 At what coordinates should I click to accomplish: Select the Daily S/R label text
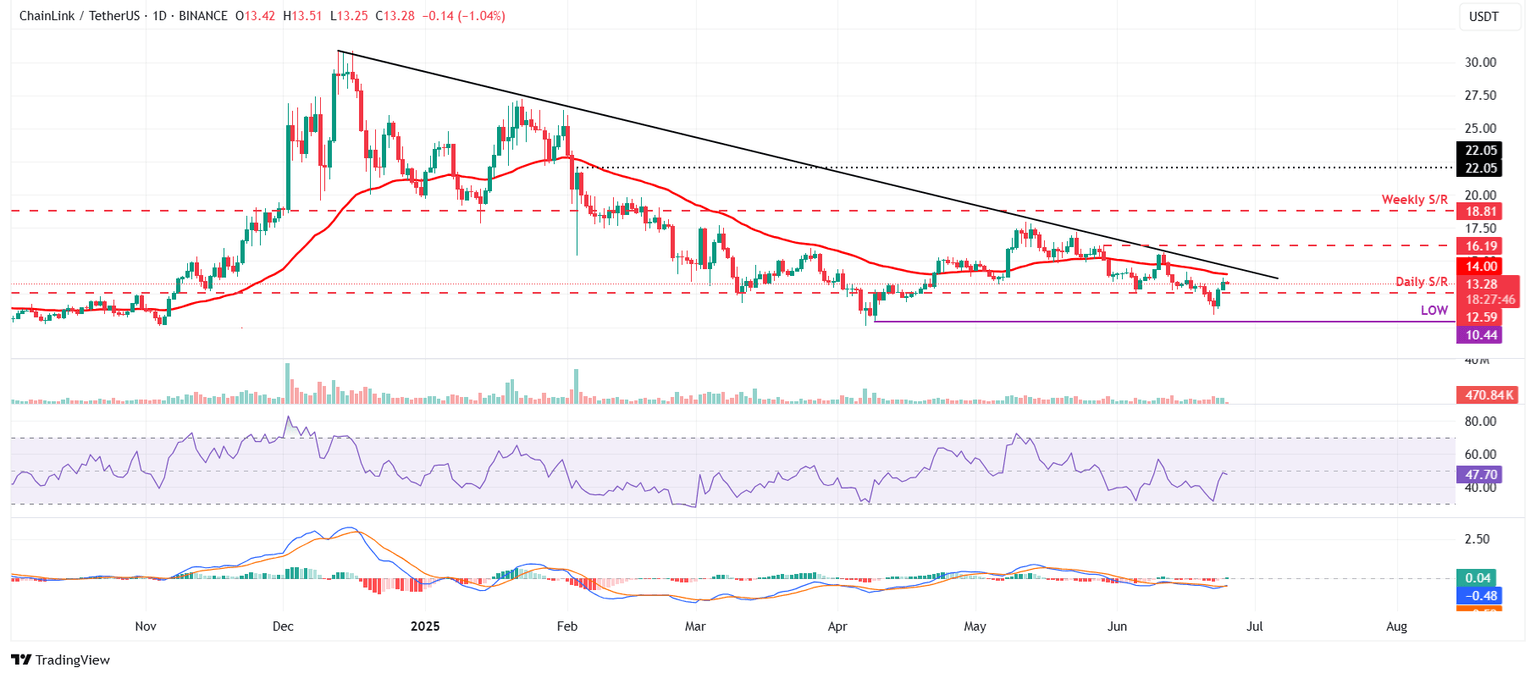(x=1420, y=283)
